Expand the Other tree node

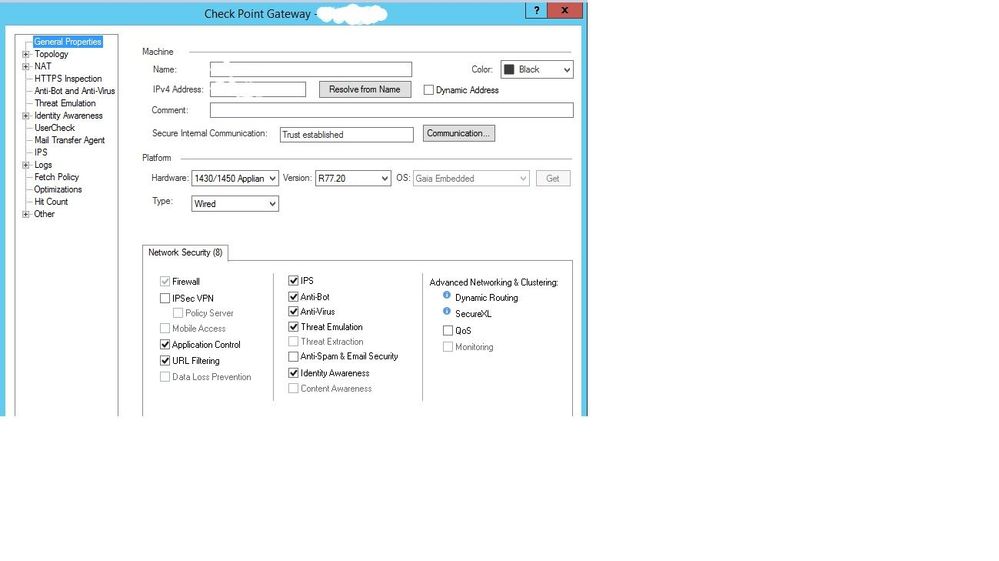pos(25,215)
